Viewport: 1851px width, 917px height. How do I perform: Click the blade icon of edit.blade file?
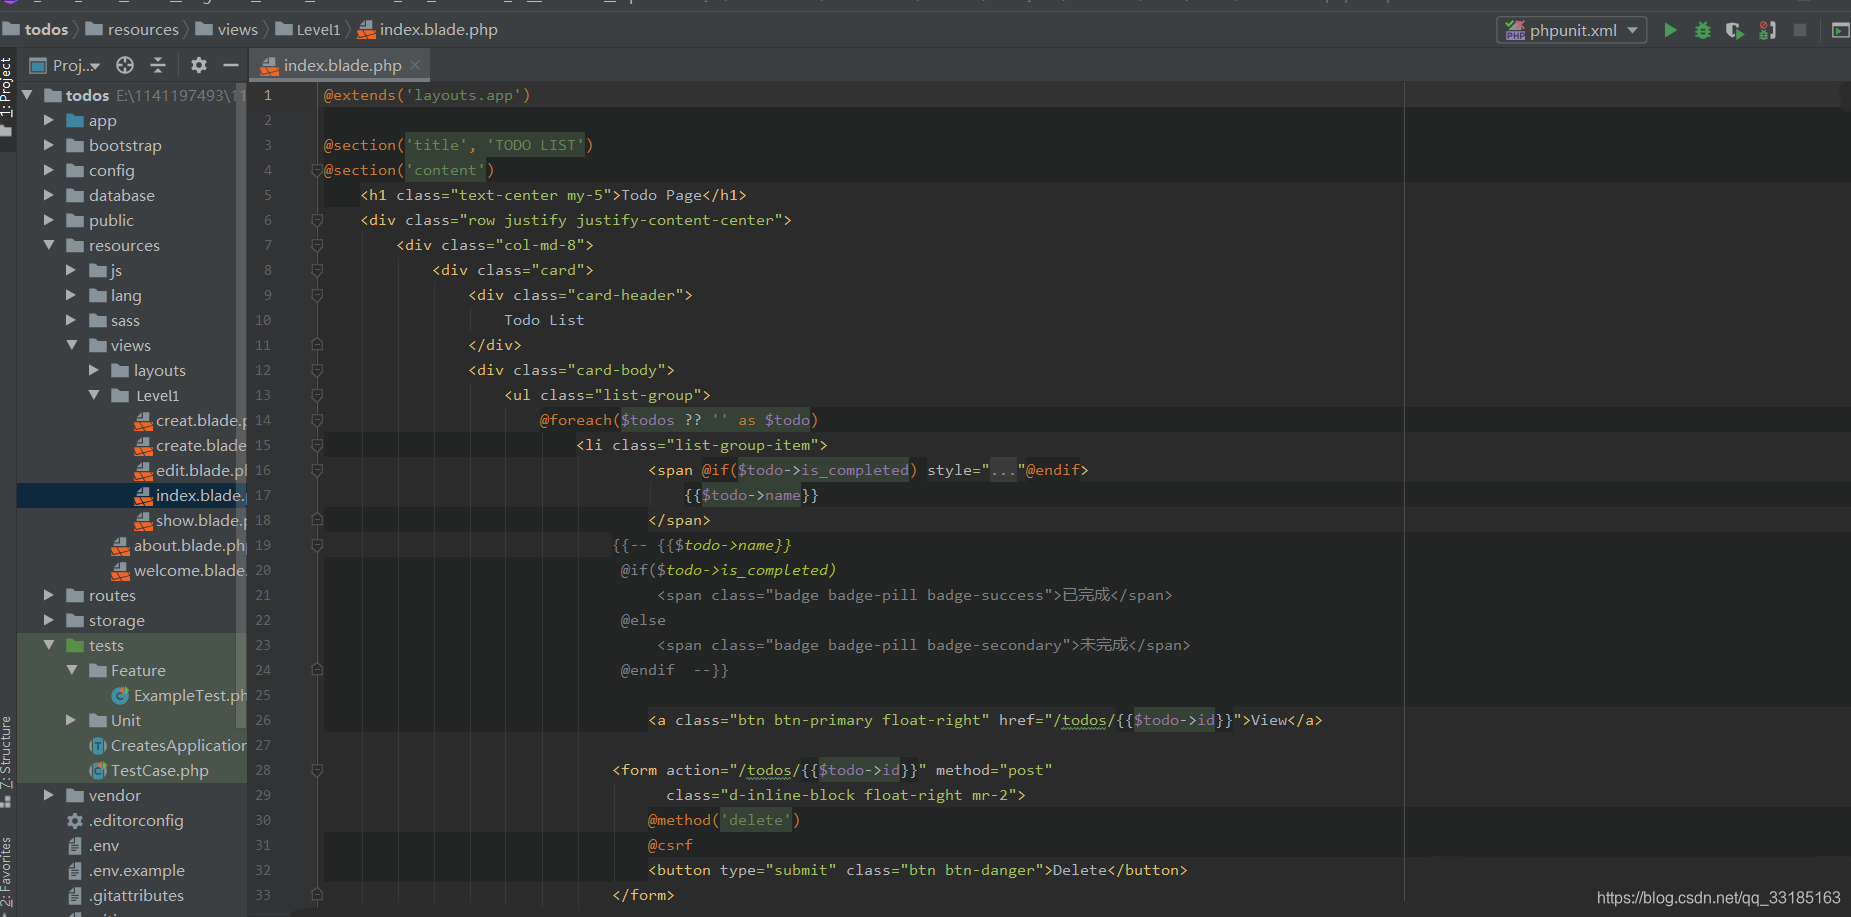coord(144,471)
